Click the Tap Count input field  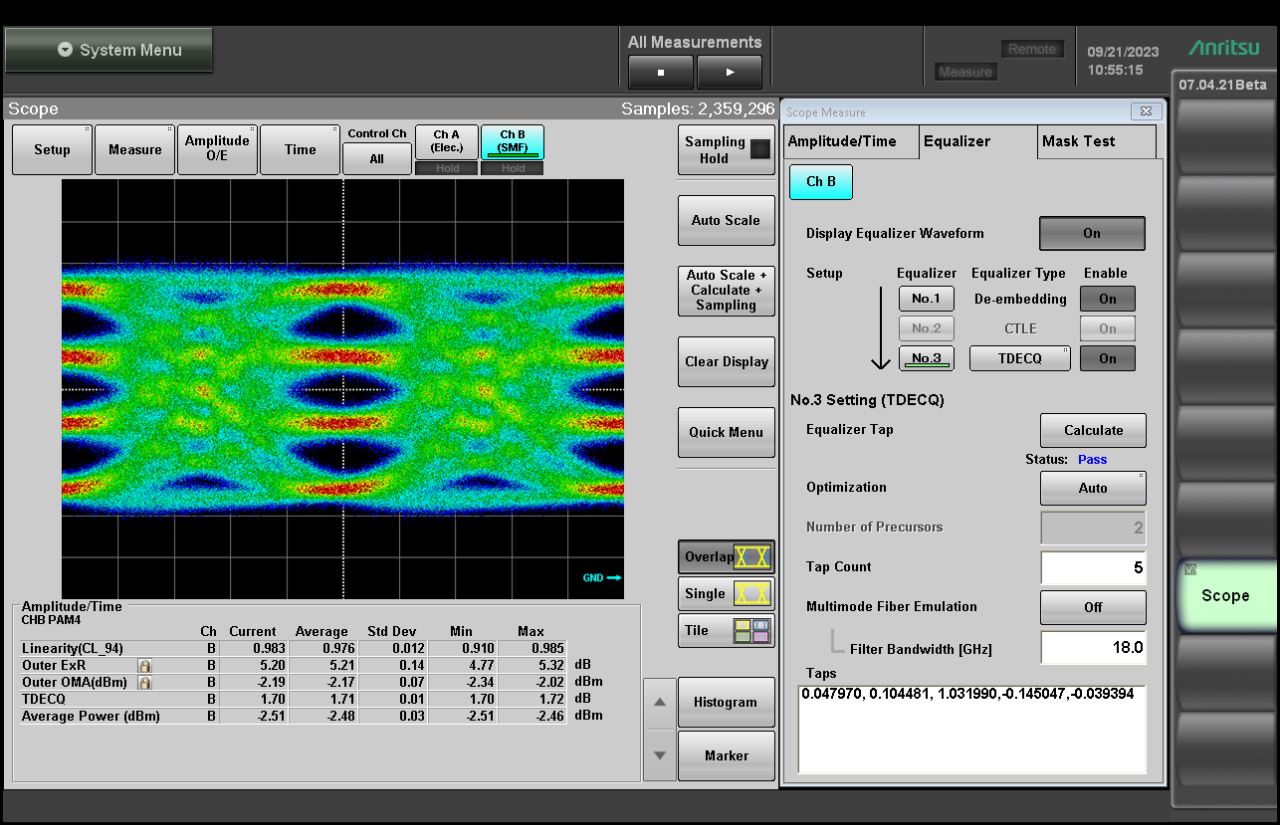(1093, 567)
